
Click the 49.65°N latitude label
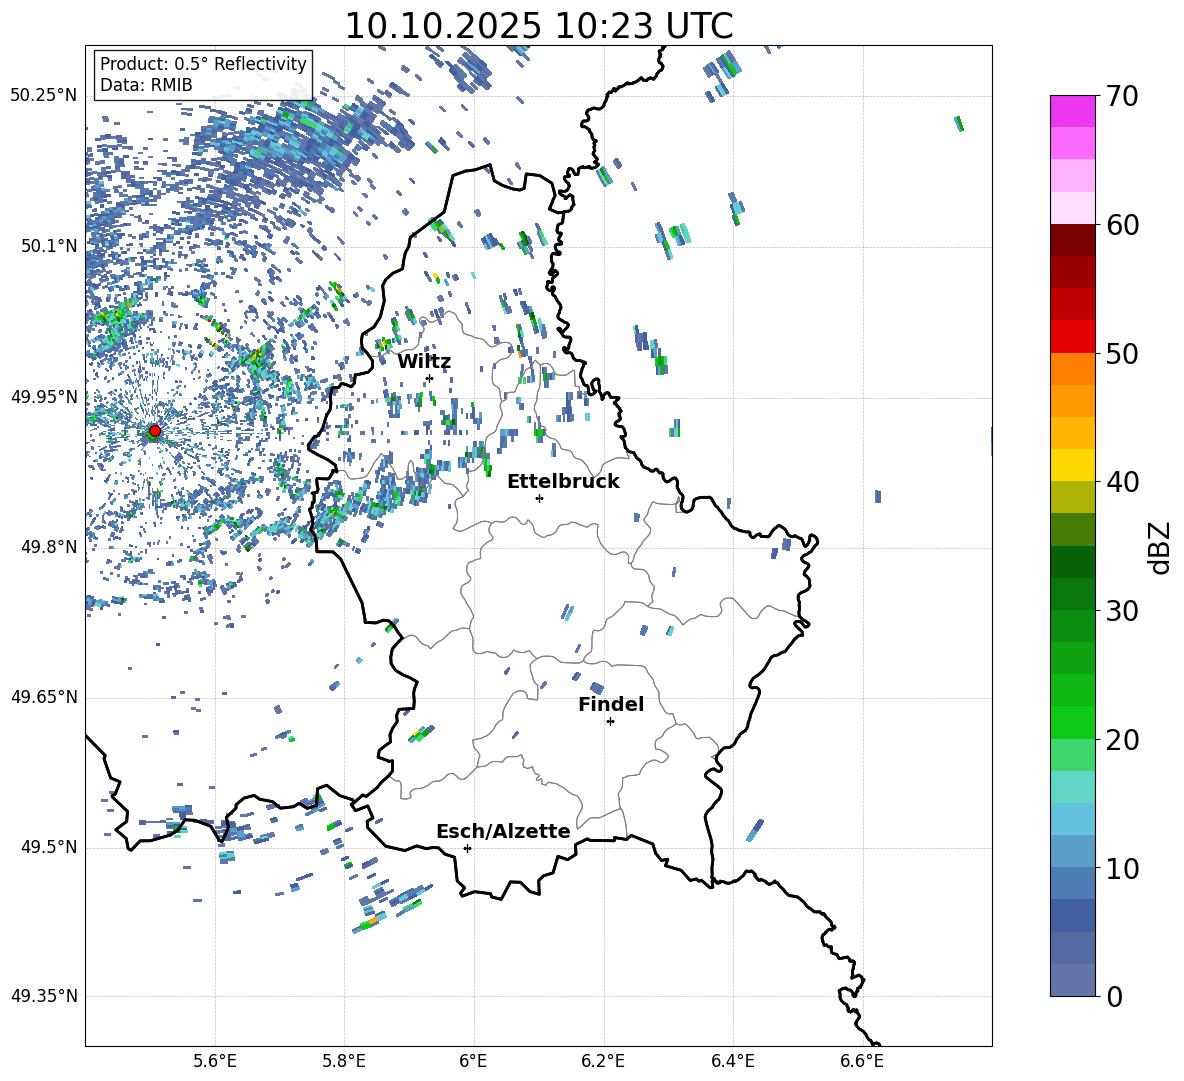click(x=44, y=697)
